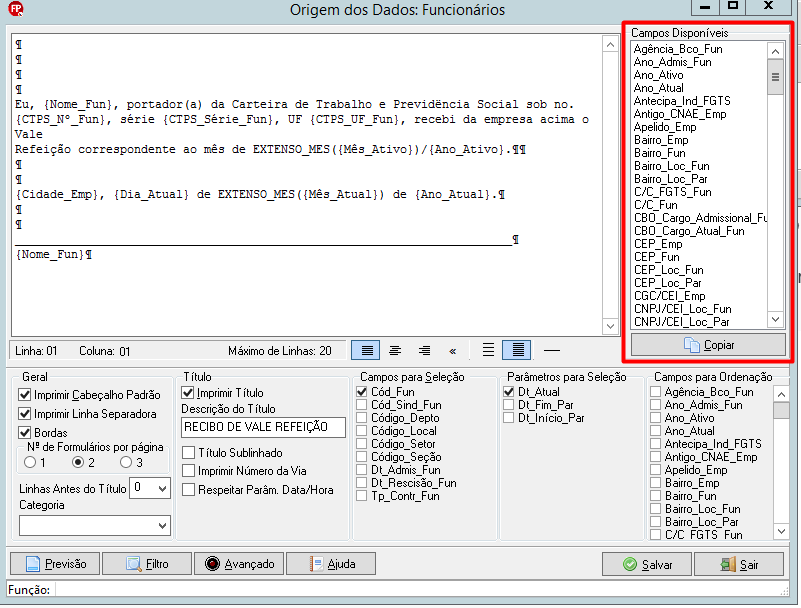The width and height of the screenshot is (801, 608).
Task: Check Bairro_Fun ordering field
Action: click(656, 496)
